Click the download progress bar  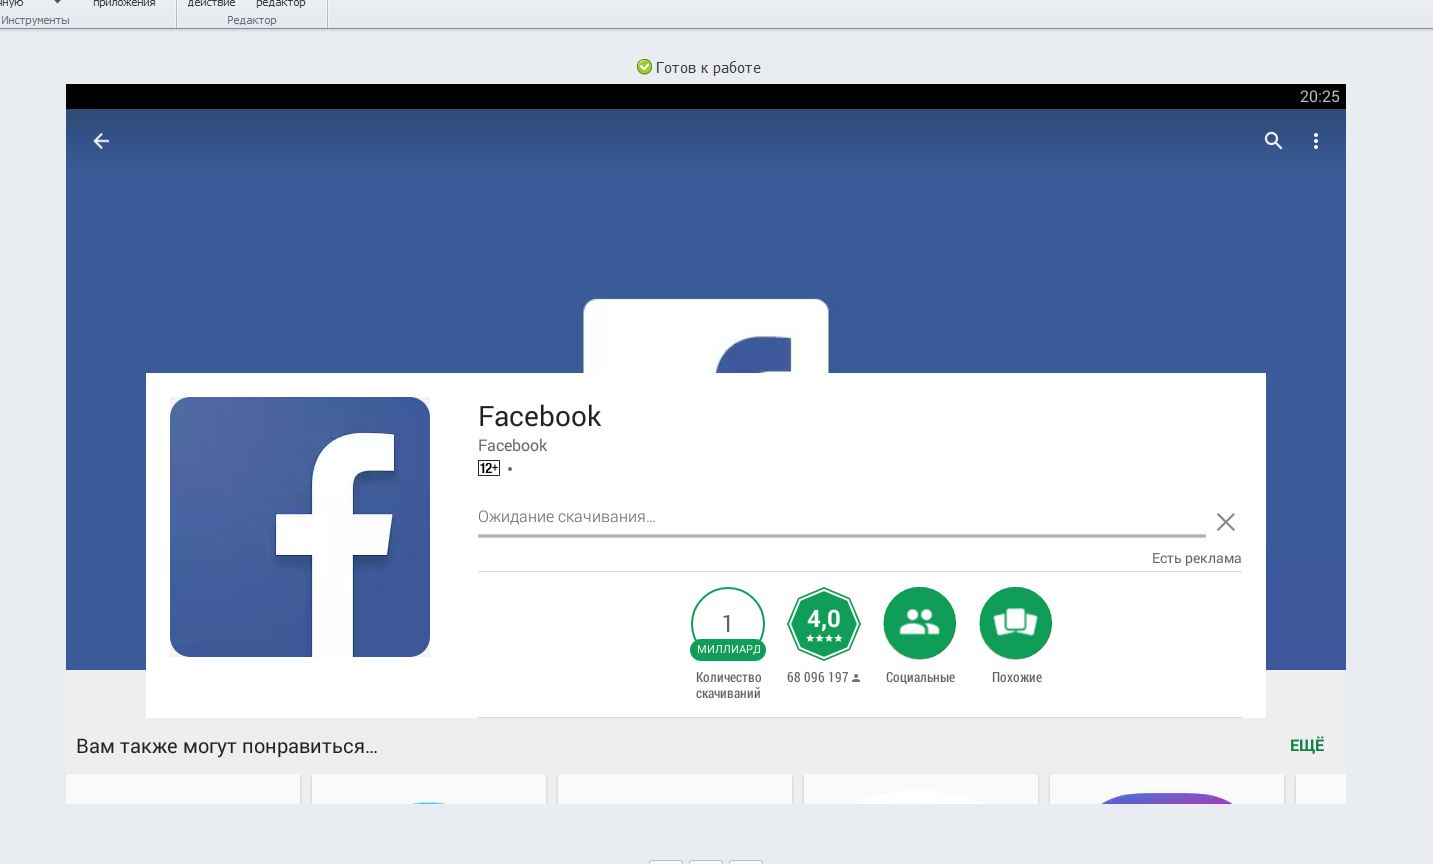point(842,536)
